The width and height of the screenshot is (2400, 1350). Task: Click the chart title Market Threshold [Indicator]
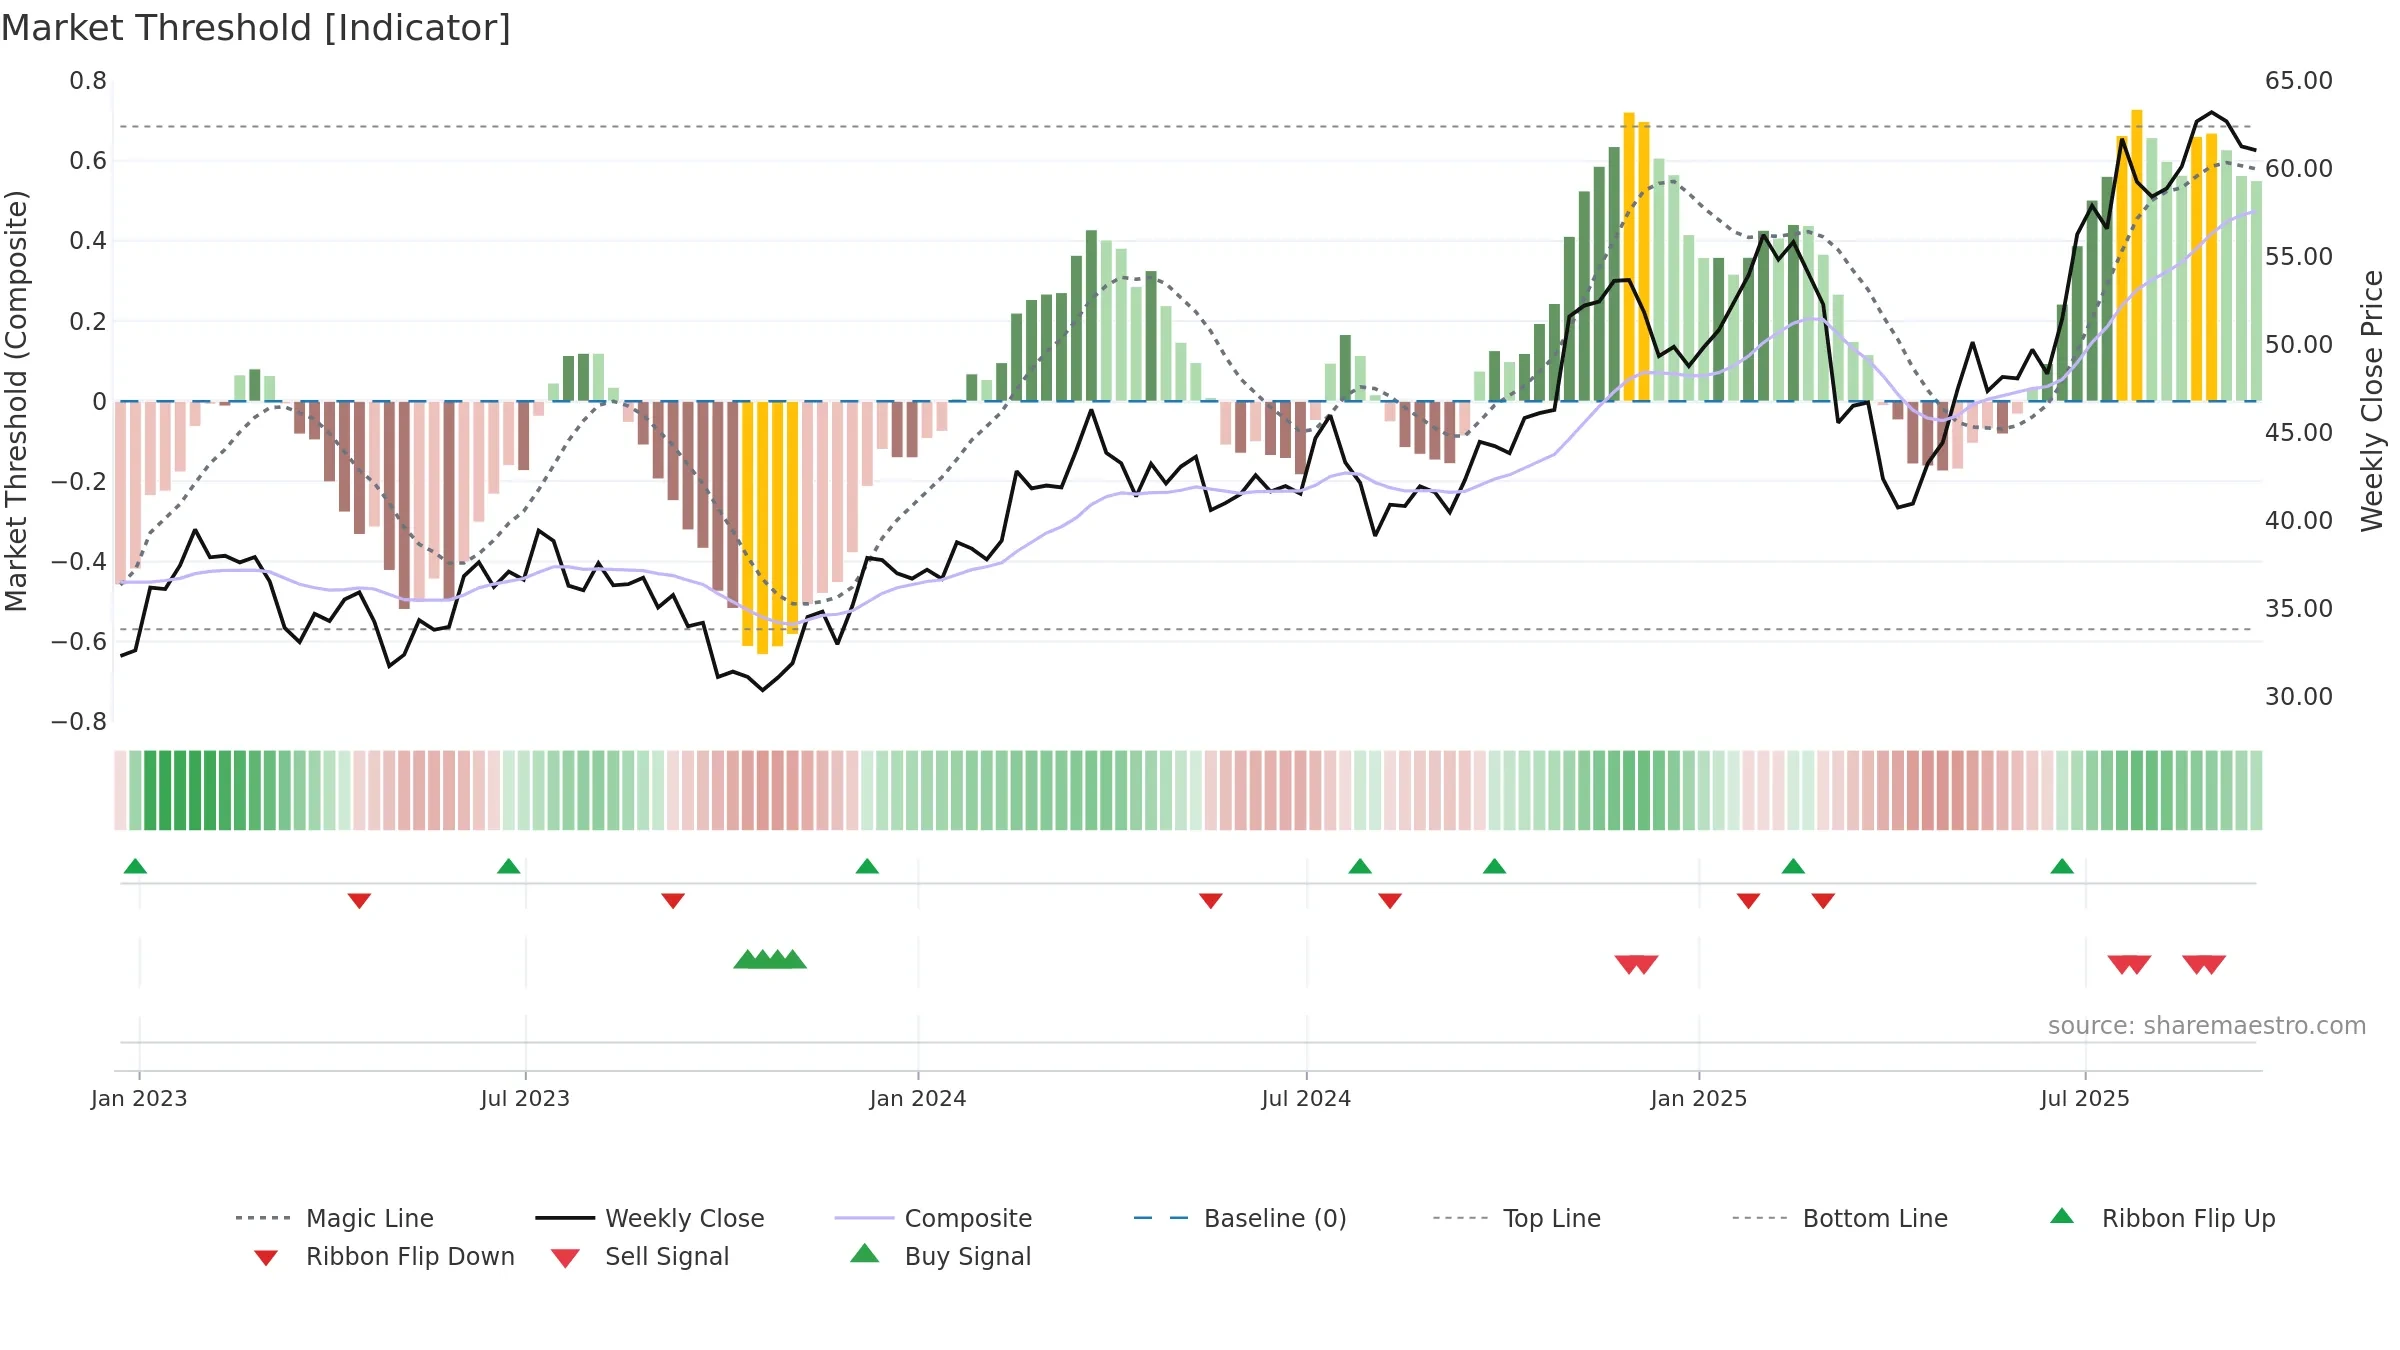coord(256,28)
